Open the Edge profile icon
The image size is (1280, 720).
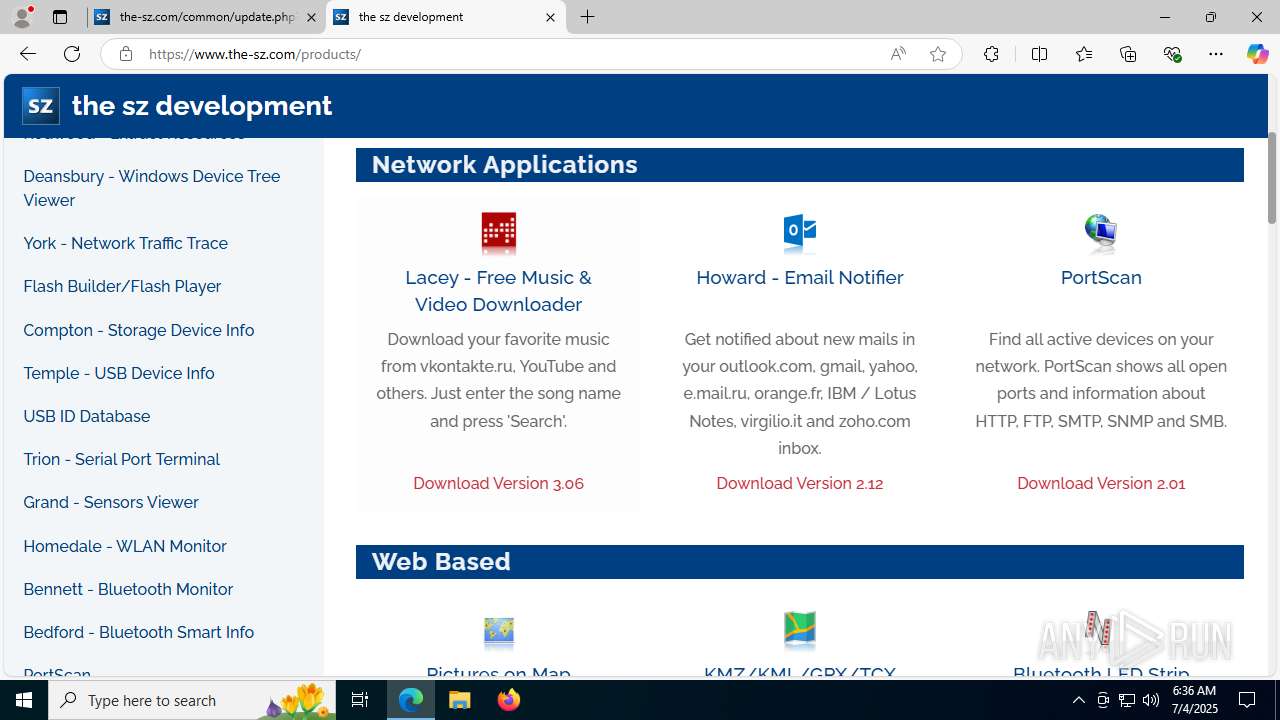(22, 17)
